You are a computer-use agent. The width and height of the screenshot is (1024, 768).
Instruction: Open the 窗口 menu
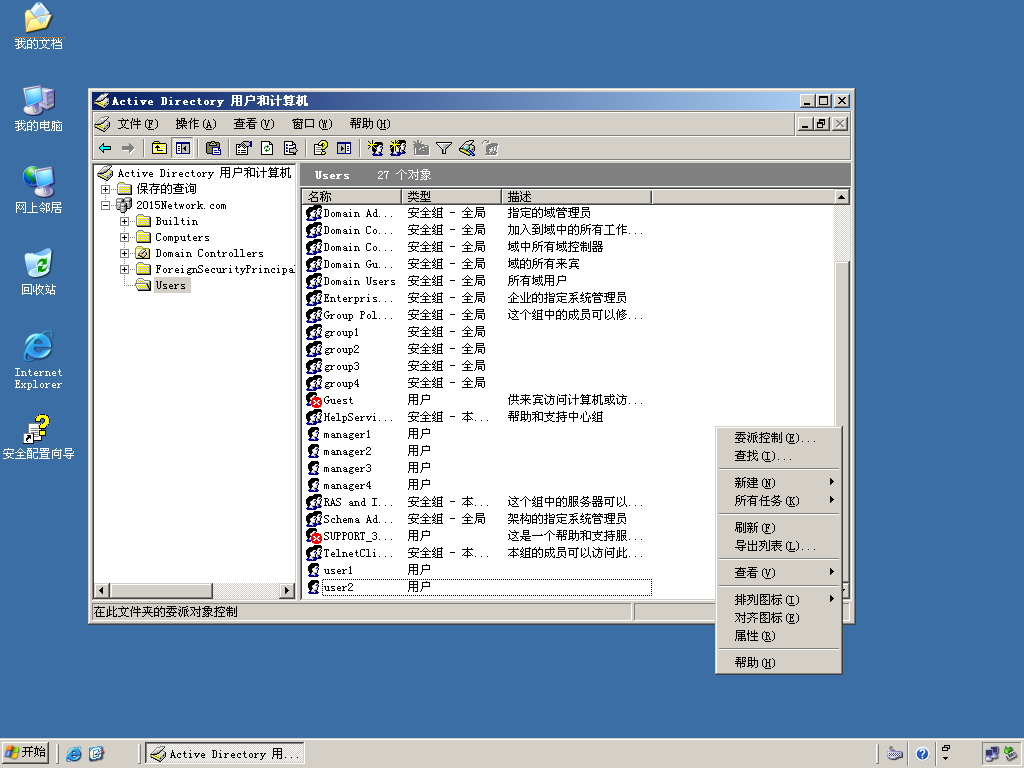312,124
